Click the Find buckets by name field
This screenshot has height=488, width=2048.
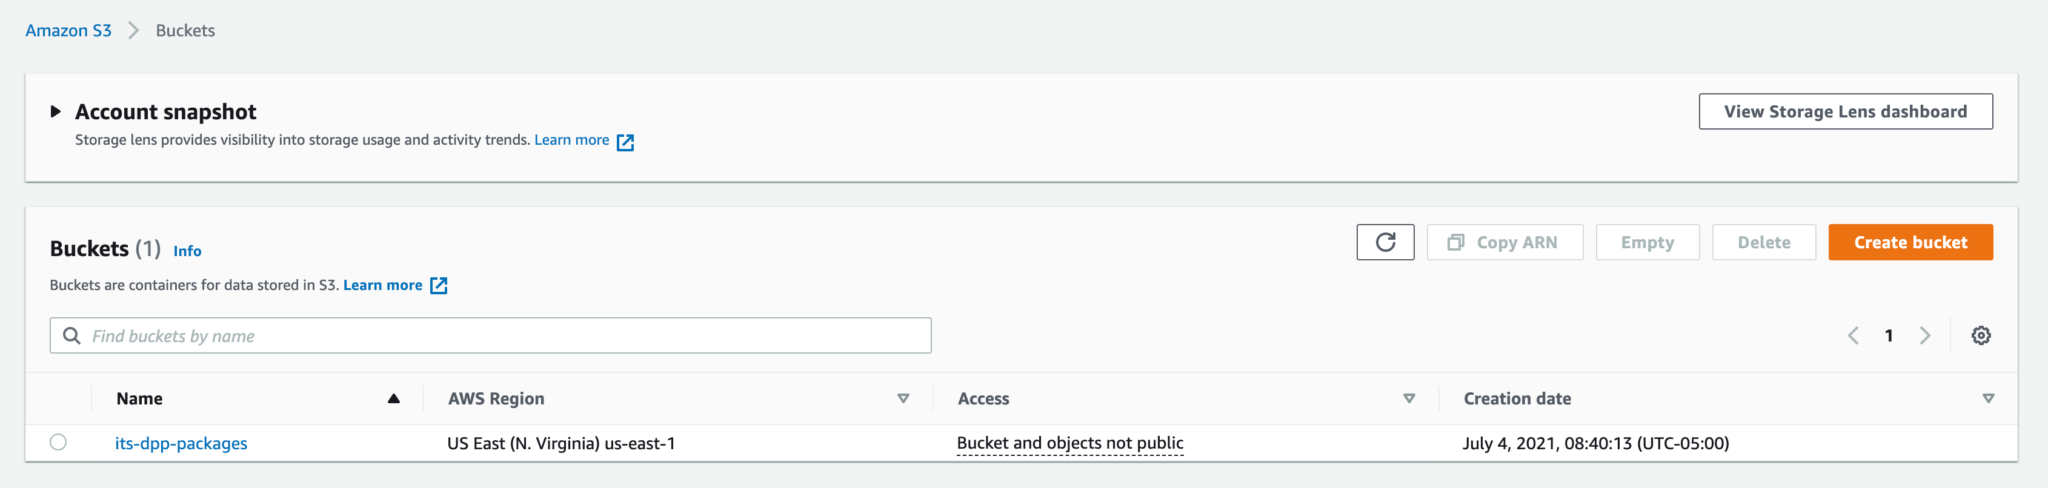click(490, 336)
